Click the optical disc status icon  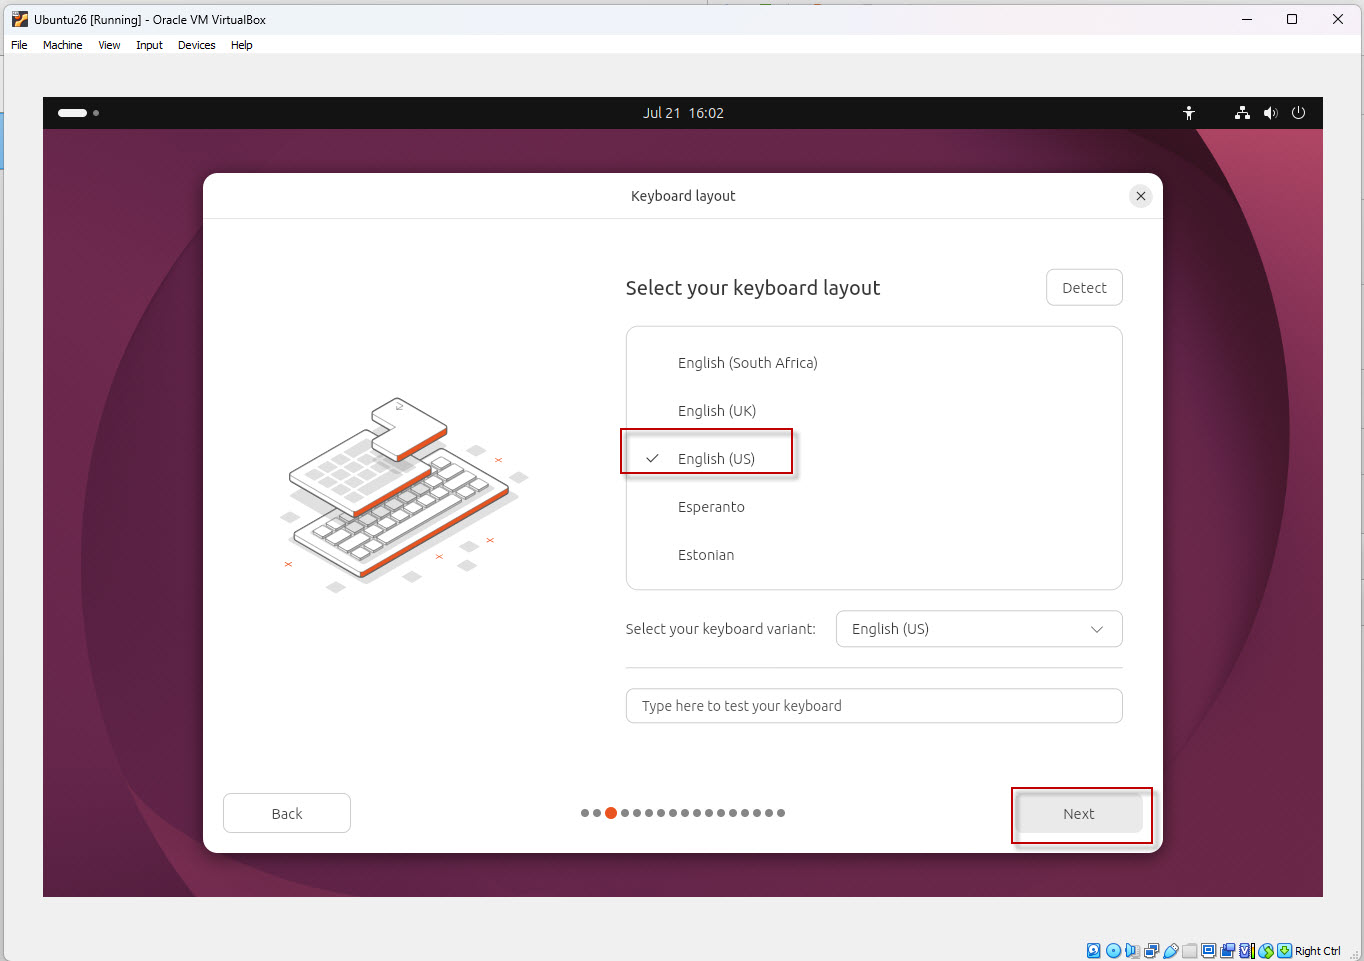(x=1113, y=951)
